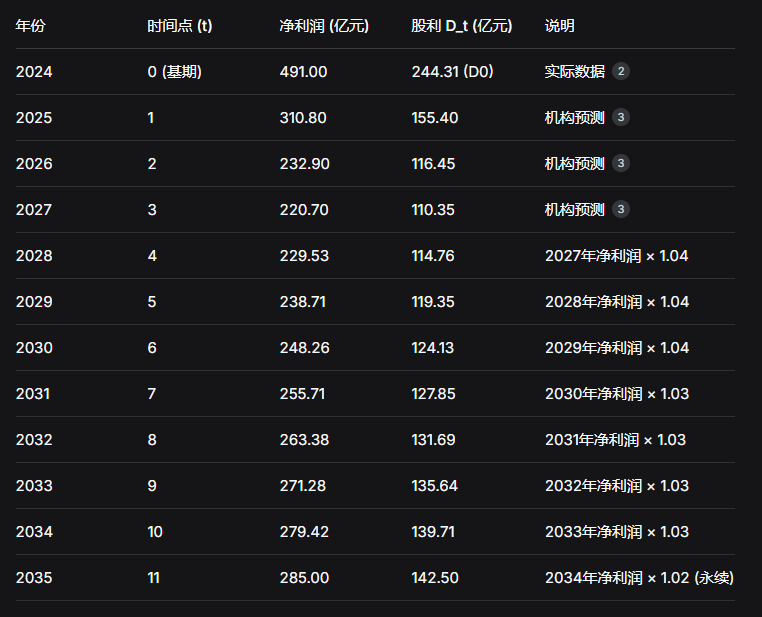Click the dividend value 142.50
The image size is (762, 617).
(x=435, y=577)
